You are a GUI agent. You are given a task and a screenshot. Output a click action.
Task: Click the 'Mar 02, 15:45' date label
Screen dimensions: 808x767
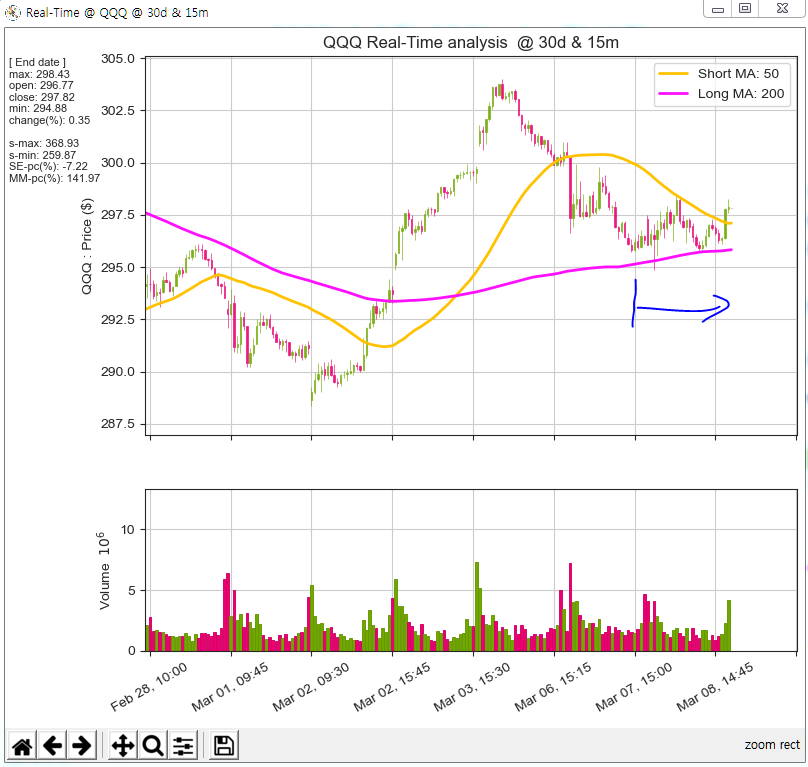(392, 688)
